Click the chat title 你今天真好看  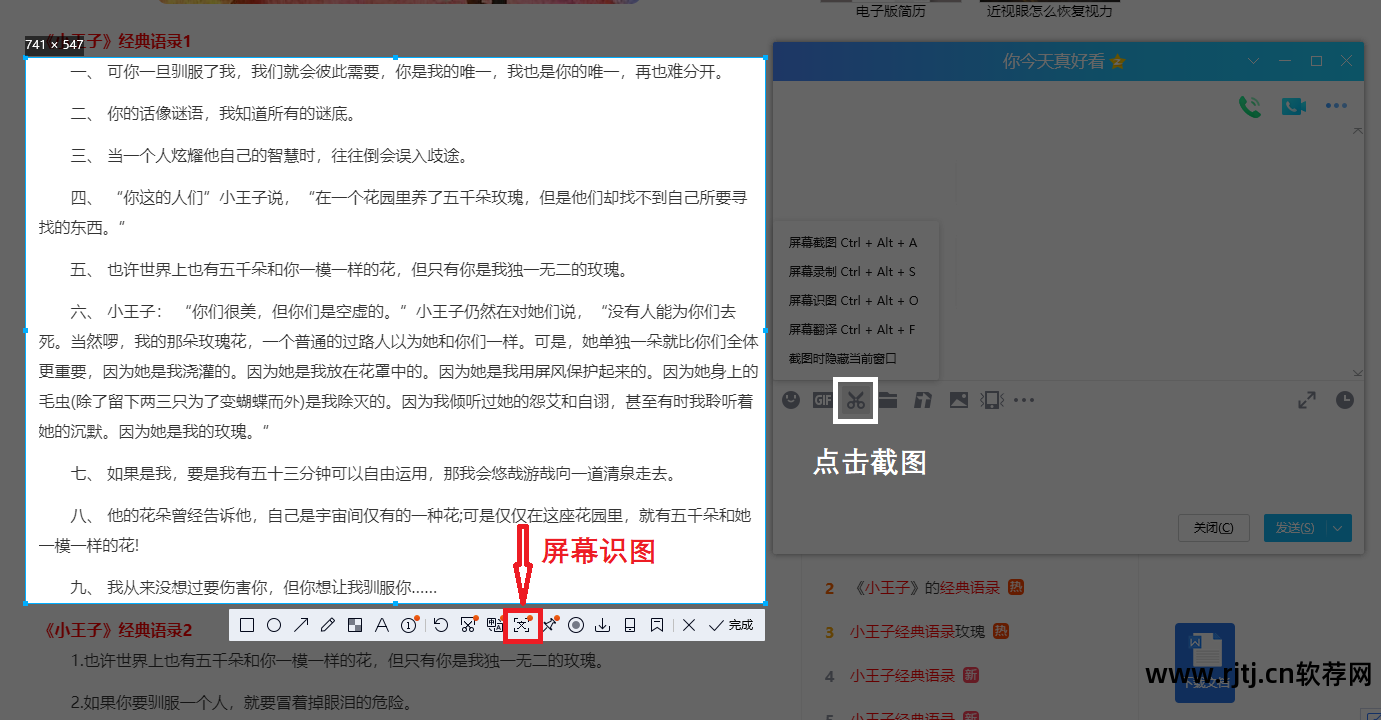pyautogui.click(x=1054, y=61)
